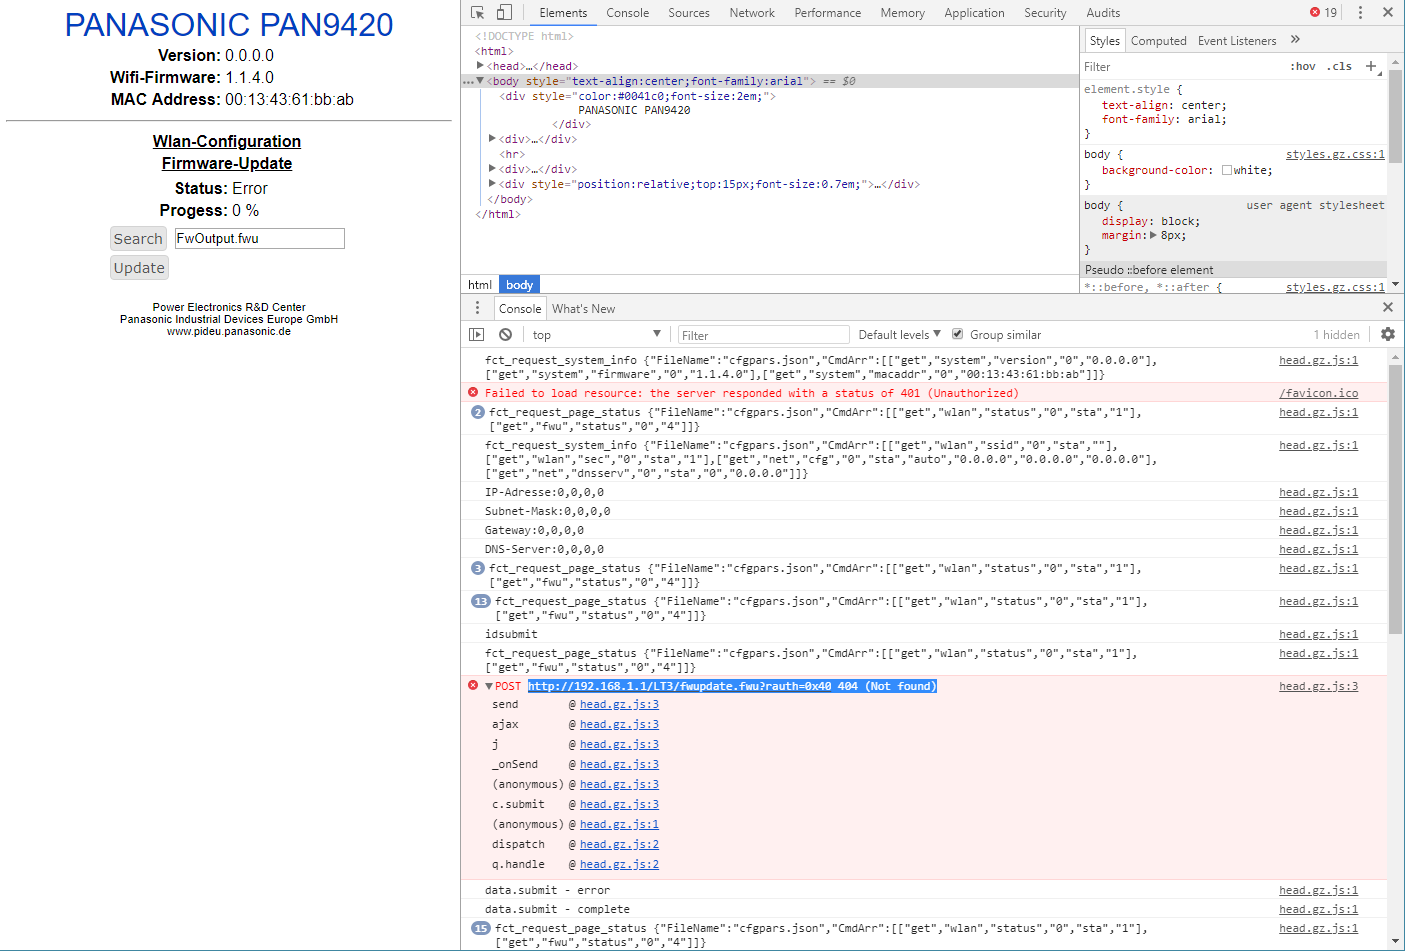The width and height of the screenshot is (1405, 951).
Task: Collapse the POST error stack trace
Action: (x=489, y=686)
